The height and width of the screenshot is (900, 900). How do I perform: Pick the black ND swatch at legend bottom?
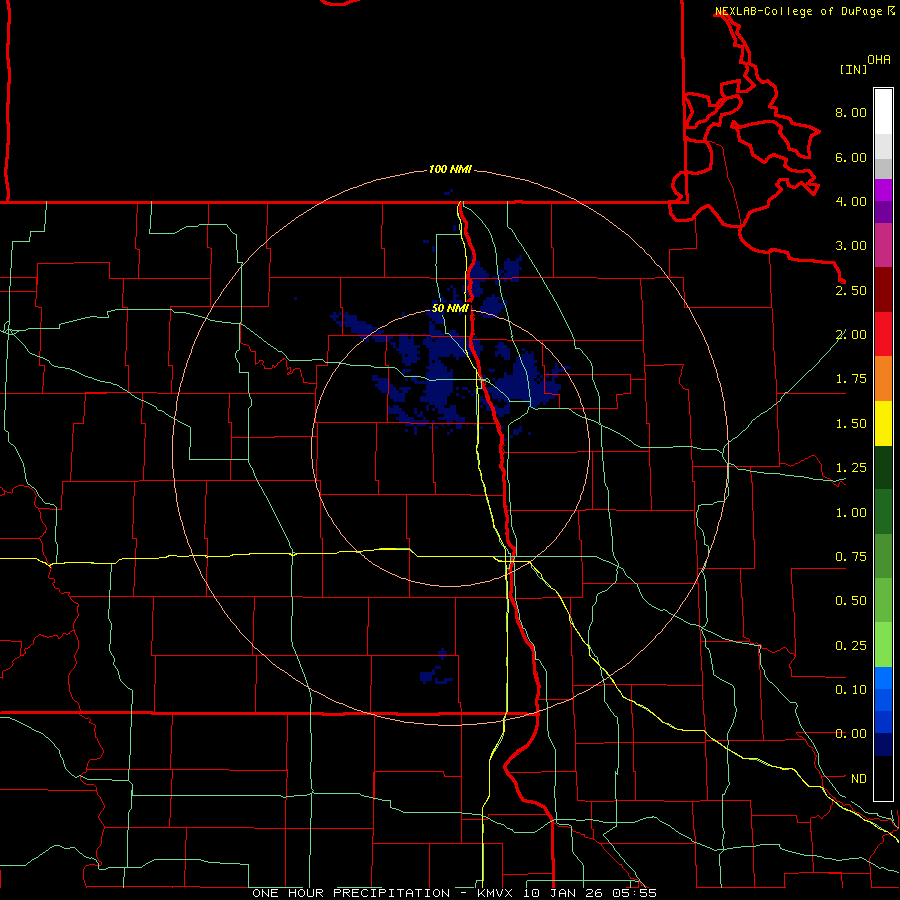[883, 778]
